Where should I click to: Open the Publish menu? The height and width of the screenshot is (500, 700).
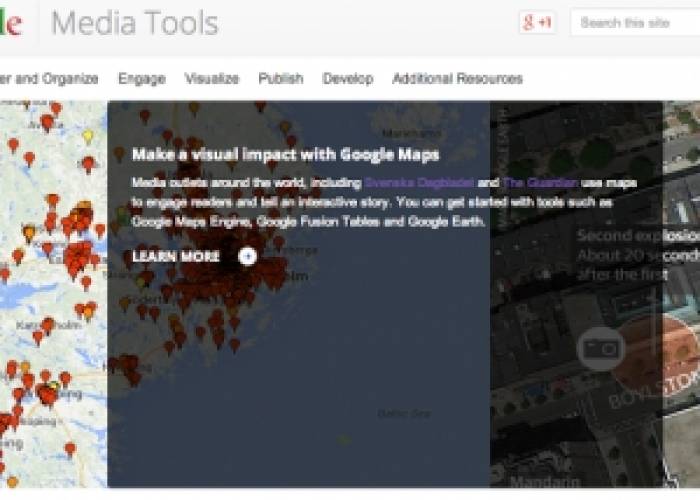click(281, 79)
